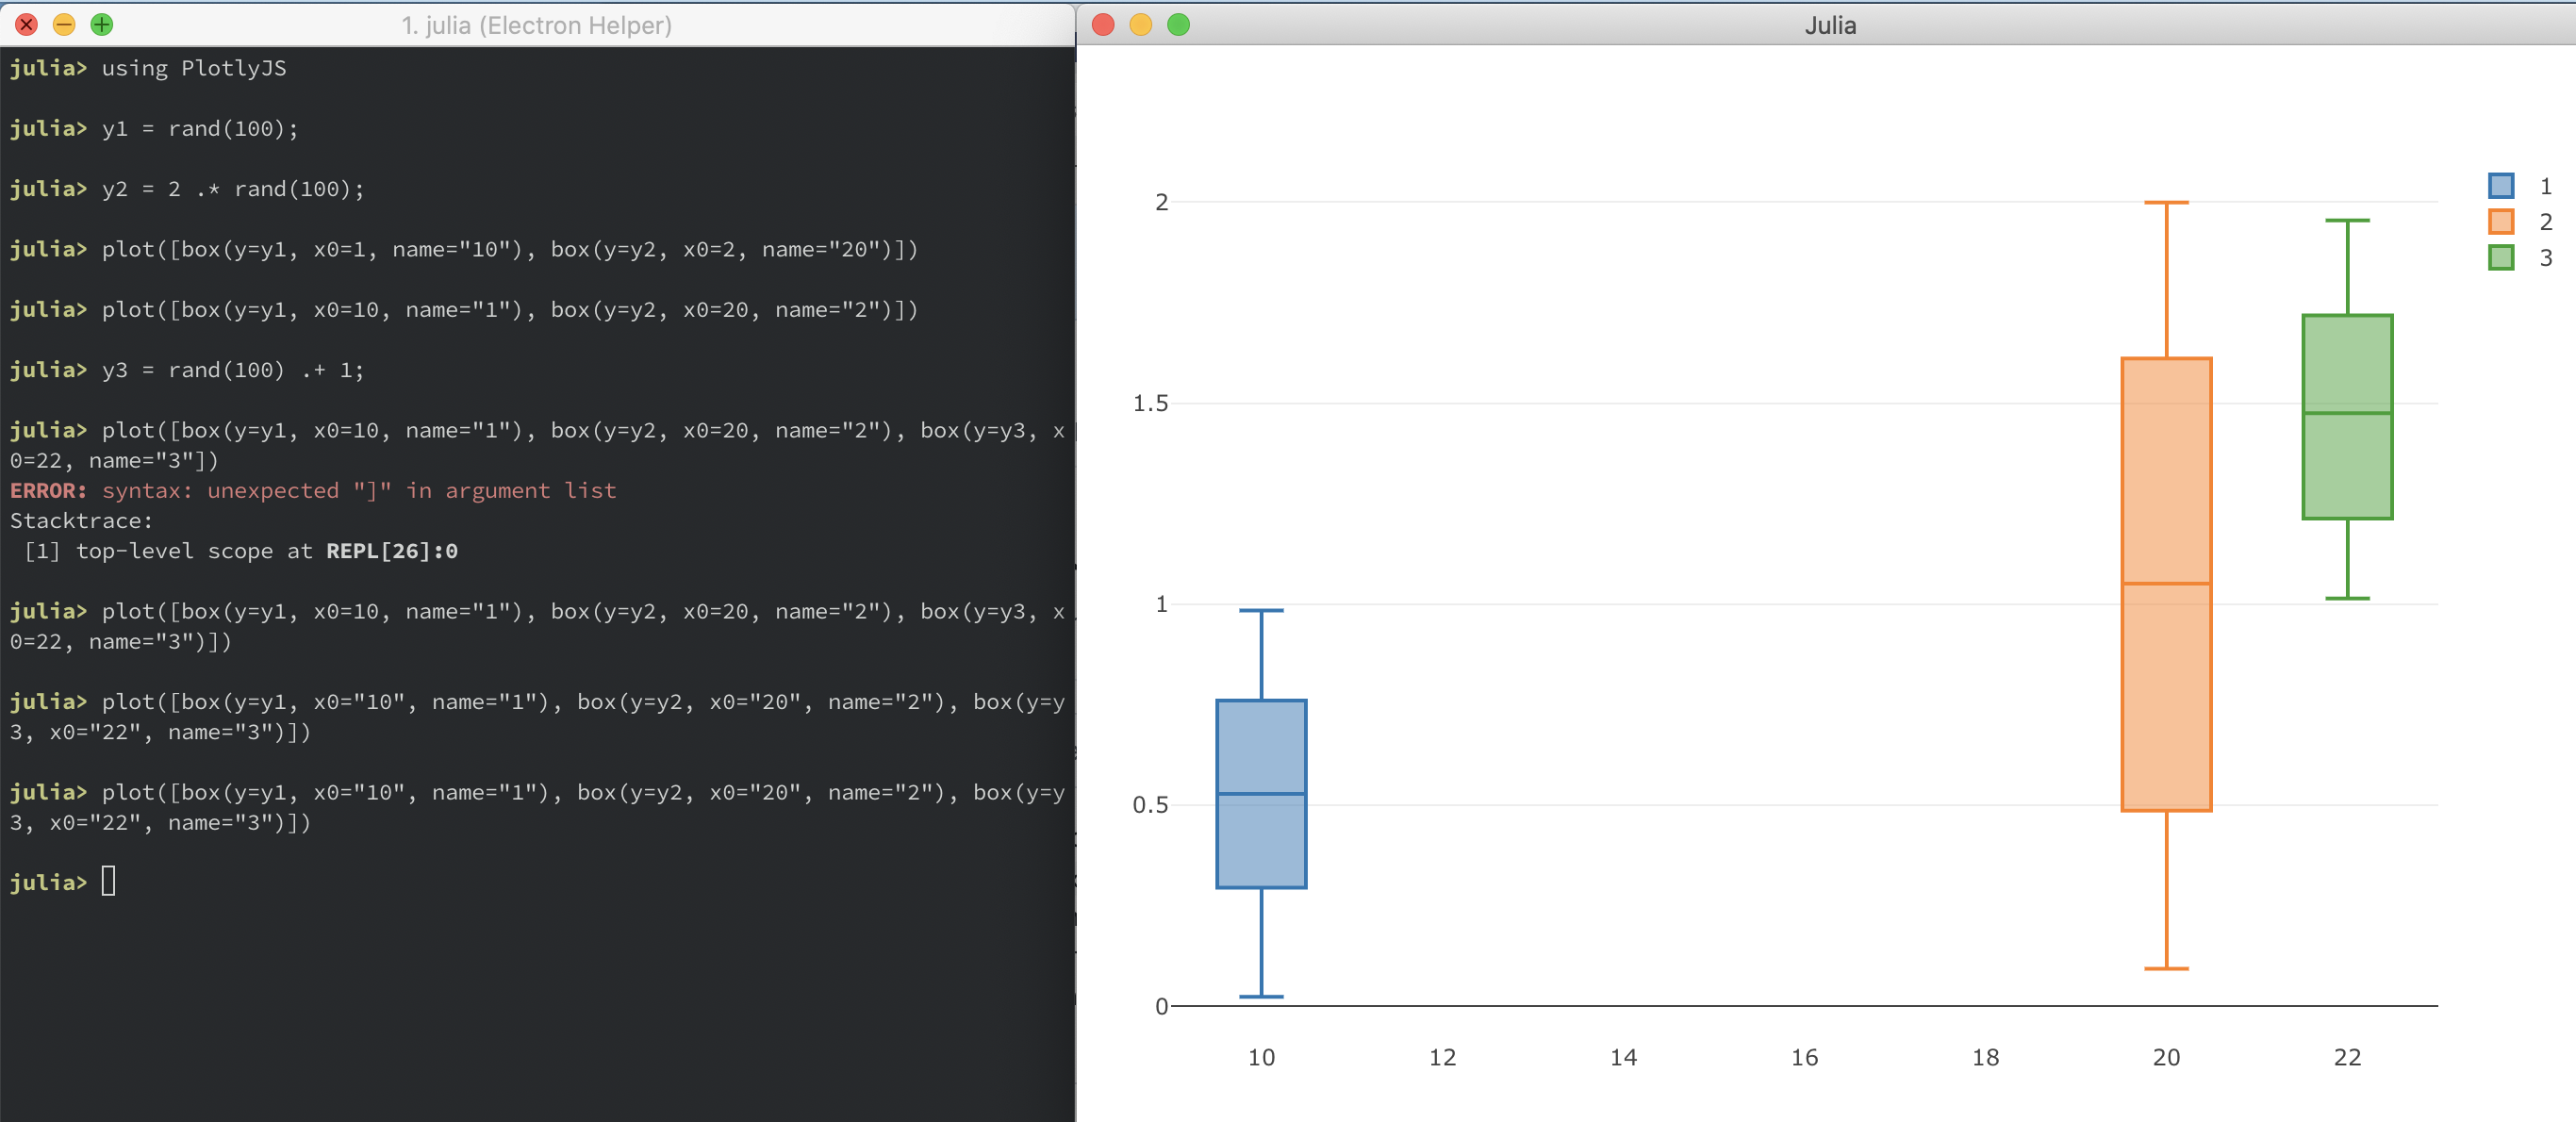This screenshot has height=1122, width=2576.
Task: Zoom the julia terminal with green button
Action: [x=102, y=25]
